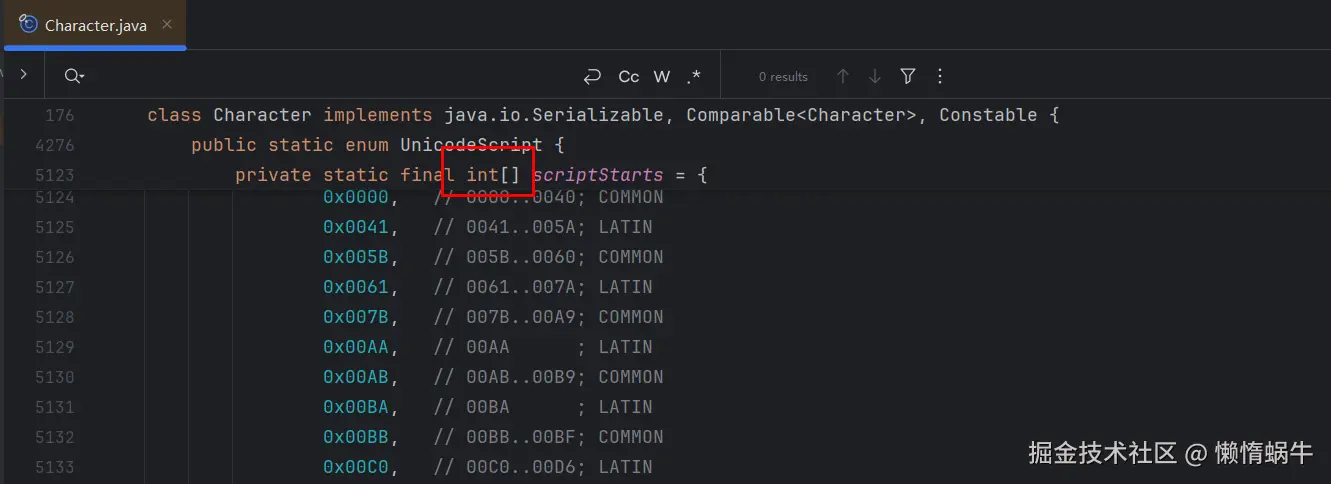The height and width of the screenshot is (484, 1331).
Task: Open the search filter funnel icon
Action: [907, 76]
